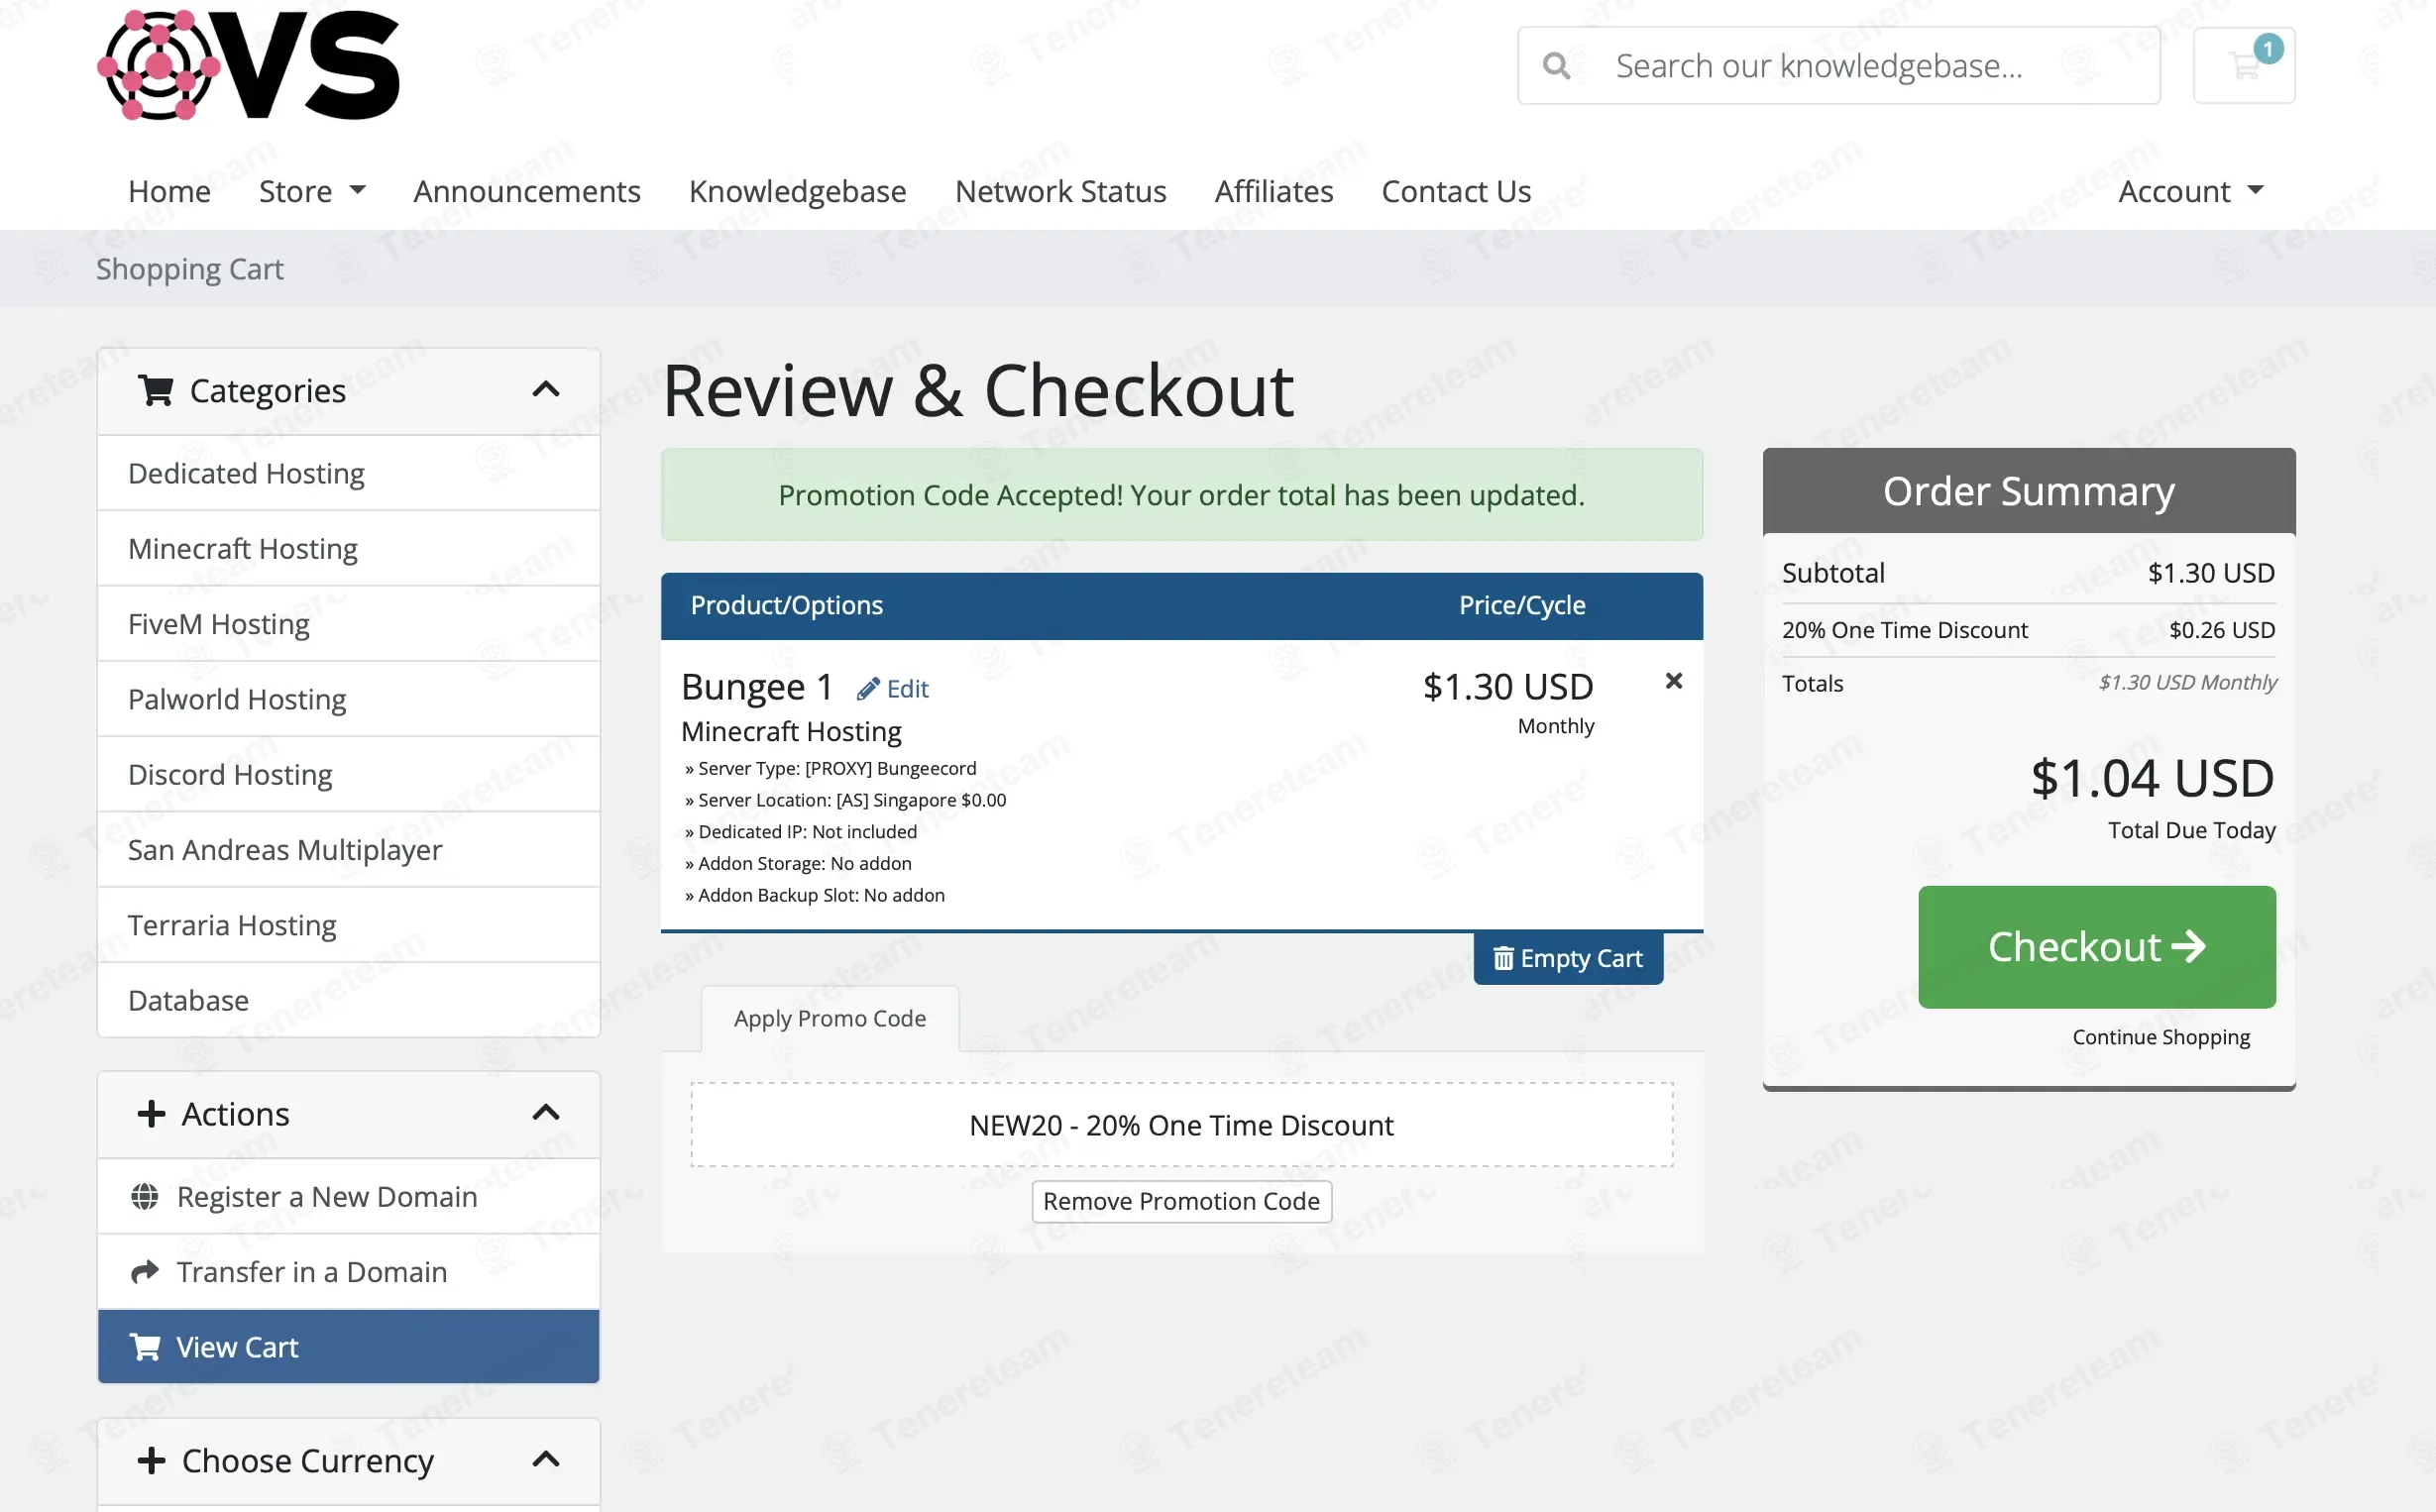Click the search magnifier icon
Image resolution: width=2436 pixels, height=1512 pixels.
(x=1556, y=66)
